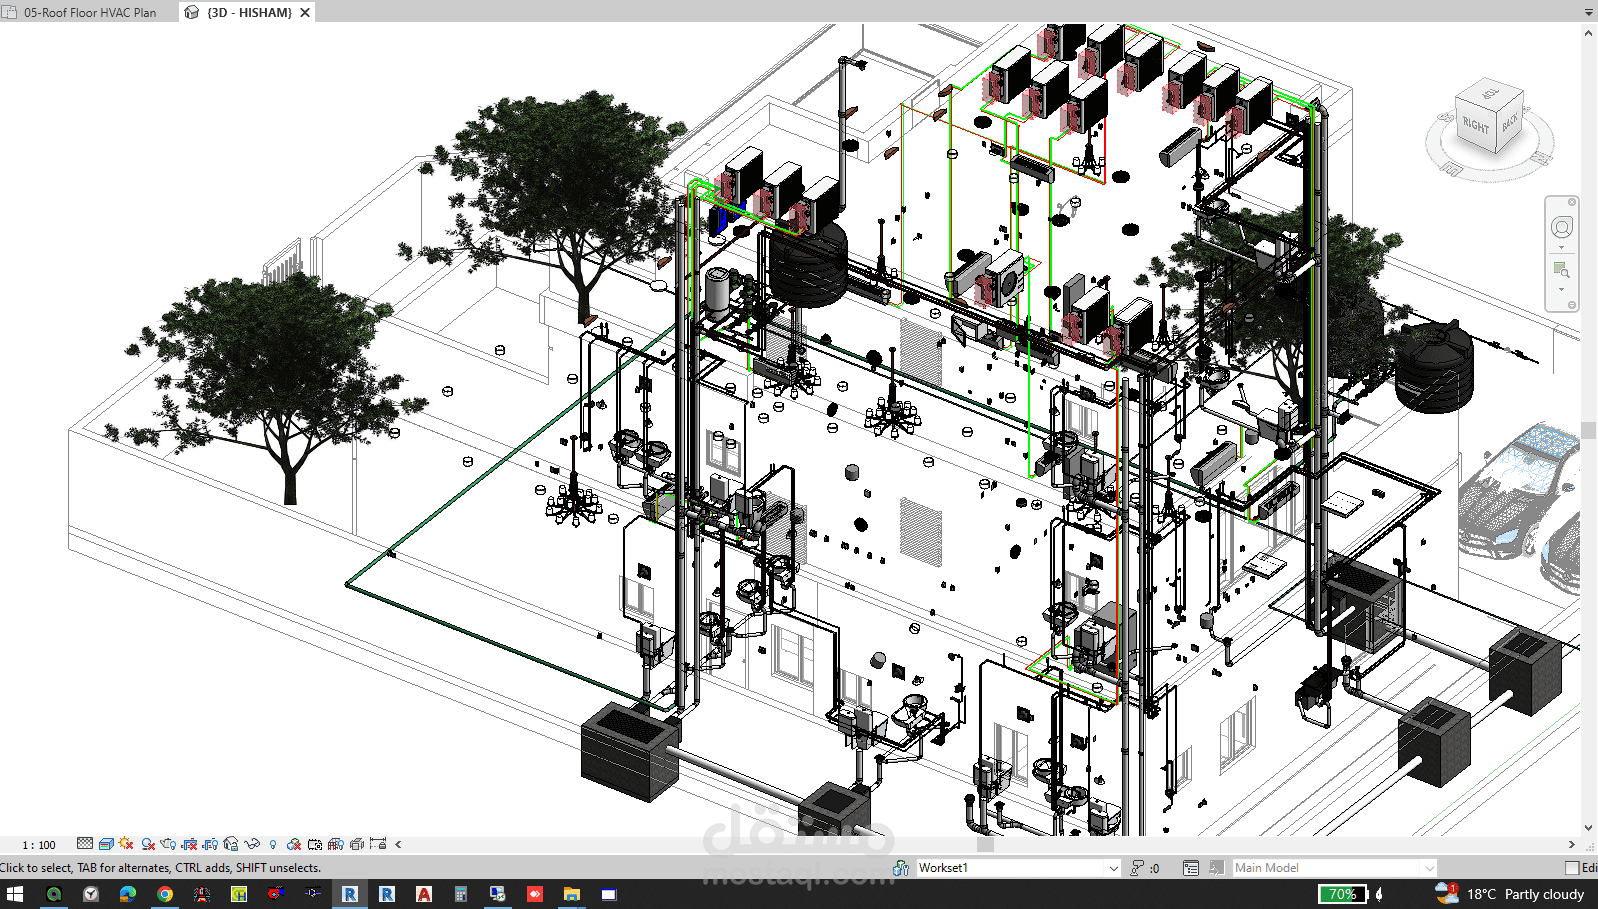Show the Rendering Dialog teapot icon
1598x909 pixels.
pos(168,844)
